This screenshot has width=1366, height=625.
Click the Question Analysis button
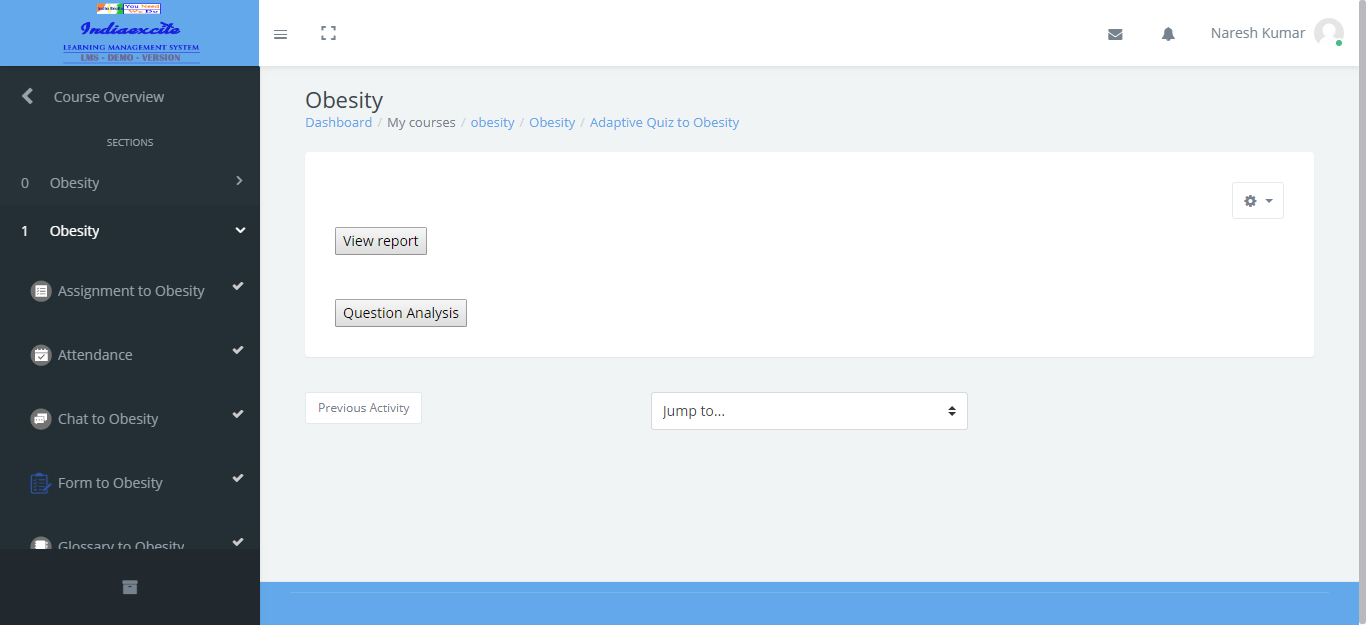(x=401, y=313)
